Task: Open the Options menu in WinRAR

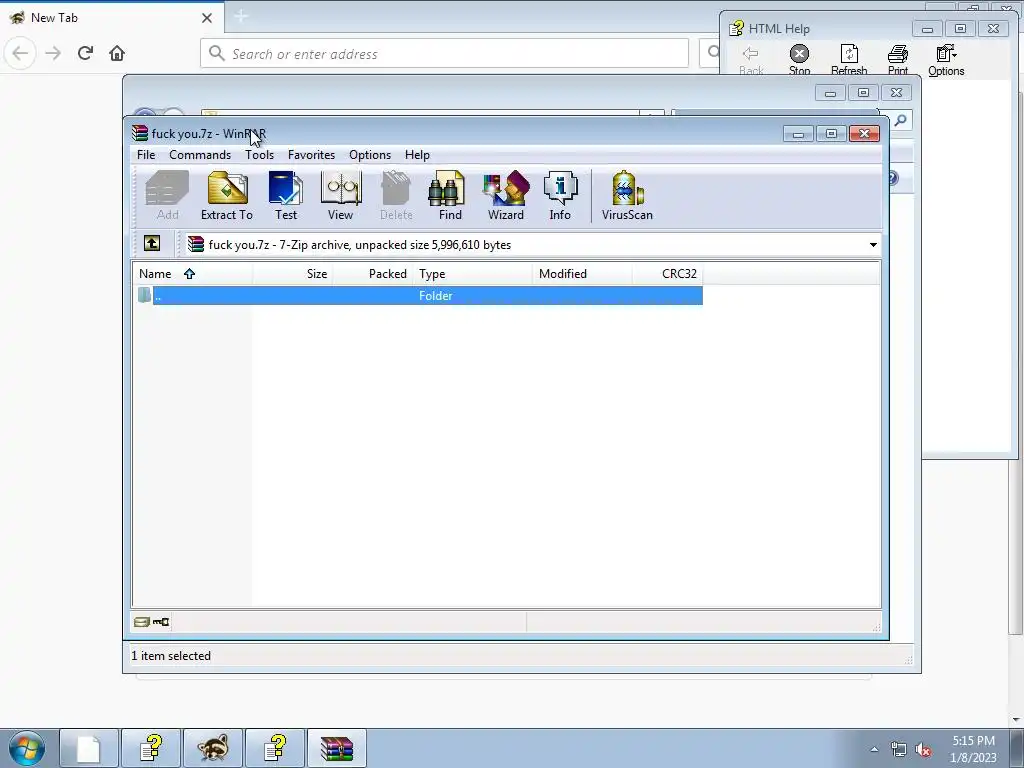Action: click(x=370, y=155)
